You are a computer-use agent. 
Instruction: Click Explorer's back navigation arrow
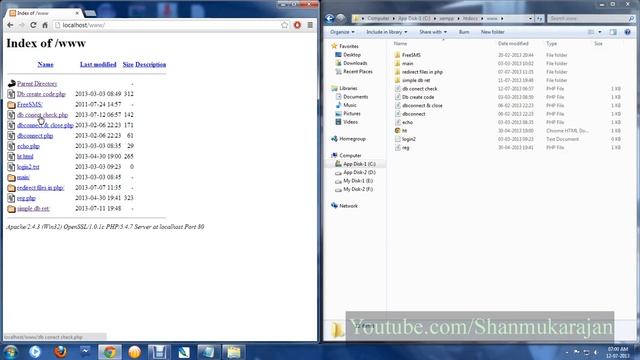coord(329,18)
